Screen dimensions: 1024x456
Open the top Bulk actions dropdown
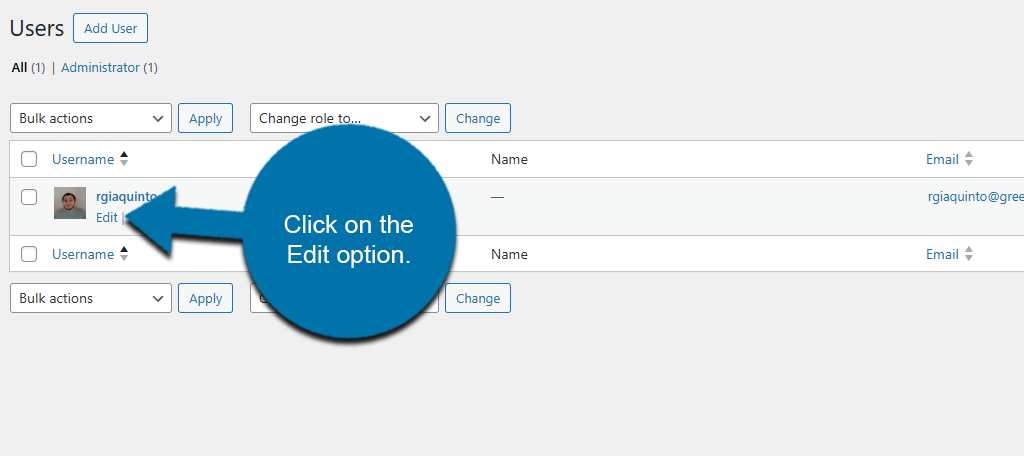click(91, 118)
